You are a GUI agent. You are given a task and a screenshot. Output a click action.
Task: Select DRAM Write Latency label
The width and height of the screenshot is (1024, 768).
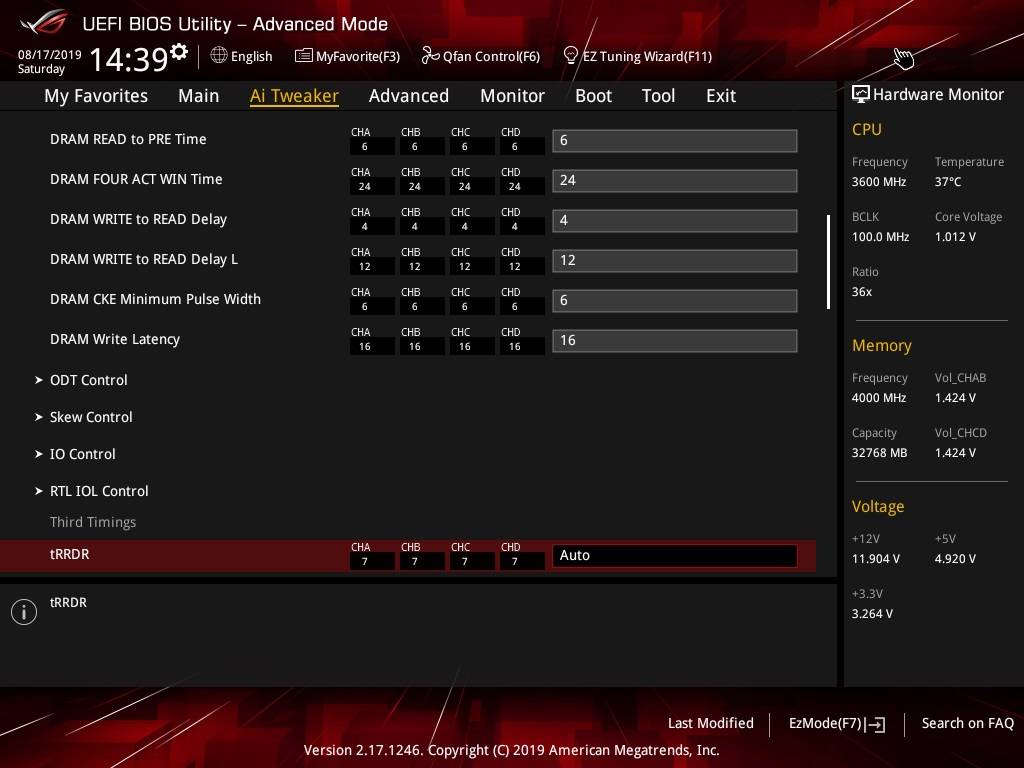115,340
